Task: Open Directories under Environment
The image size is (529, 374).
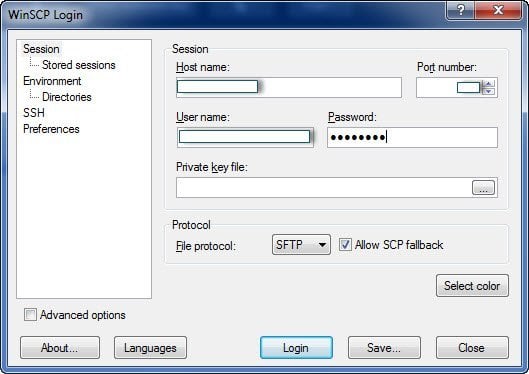Action: 66,97
